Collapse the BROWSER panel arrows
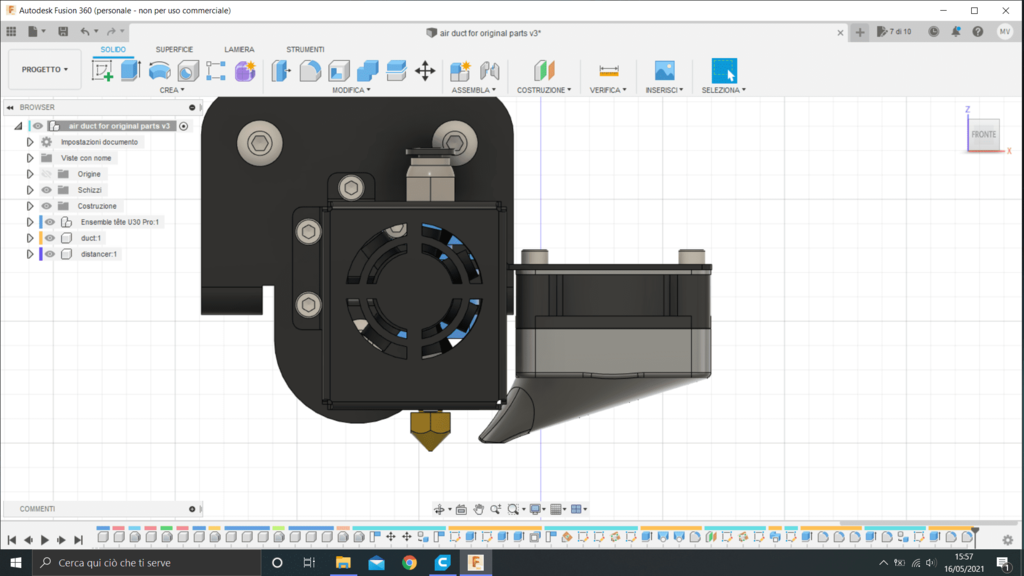The width and height of the screenshot is (1024, 576). pos(10,107)
